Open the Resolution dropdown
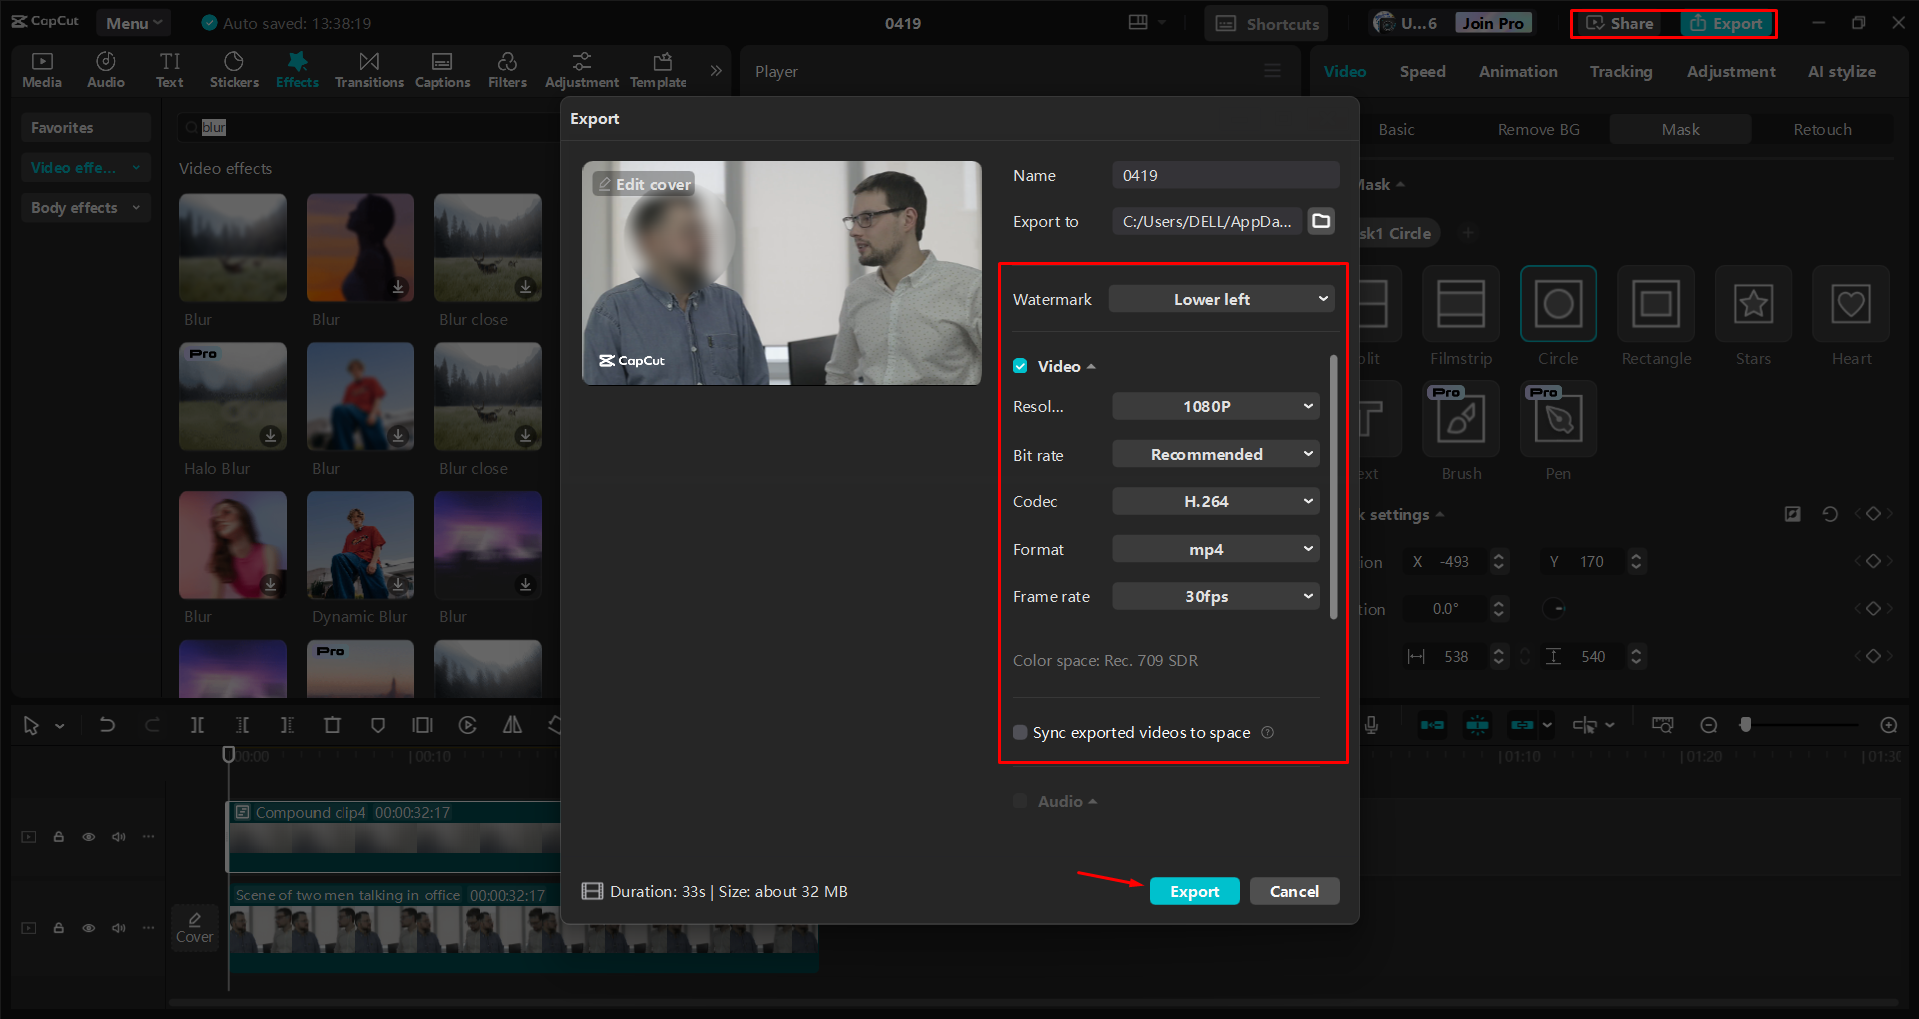This screenshot has height=1019, width=1919. click(x=1216, y=406)
